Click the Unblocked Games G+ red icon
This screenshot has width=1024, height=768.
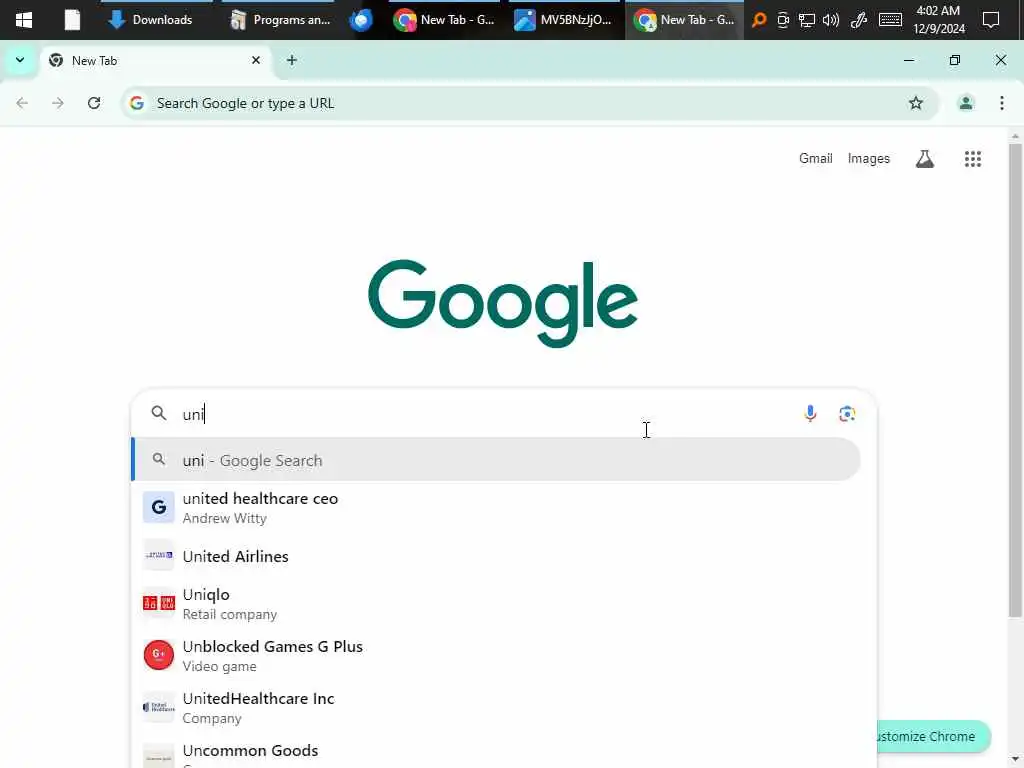coord(159,654)
